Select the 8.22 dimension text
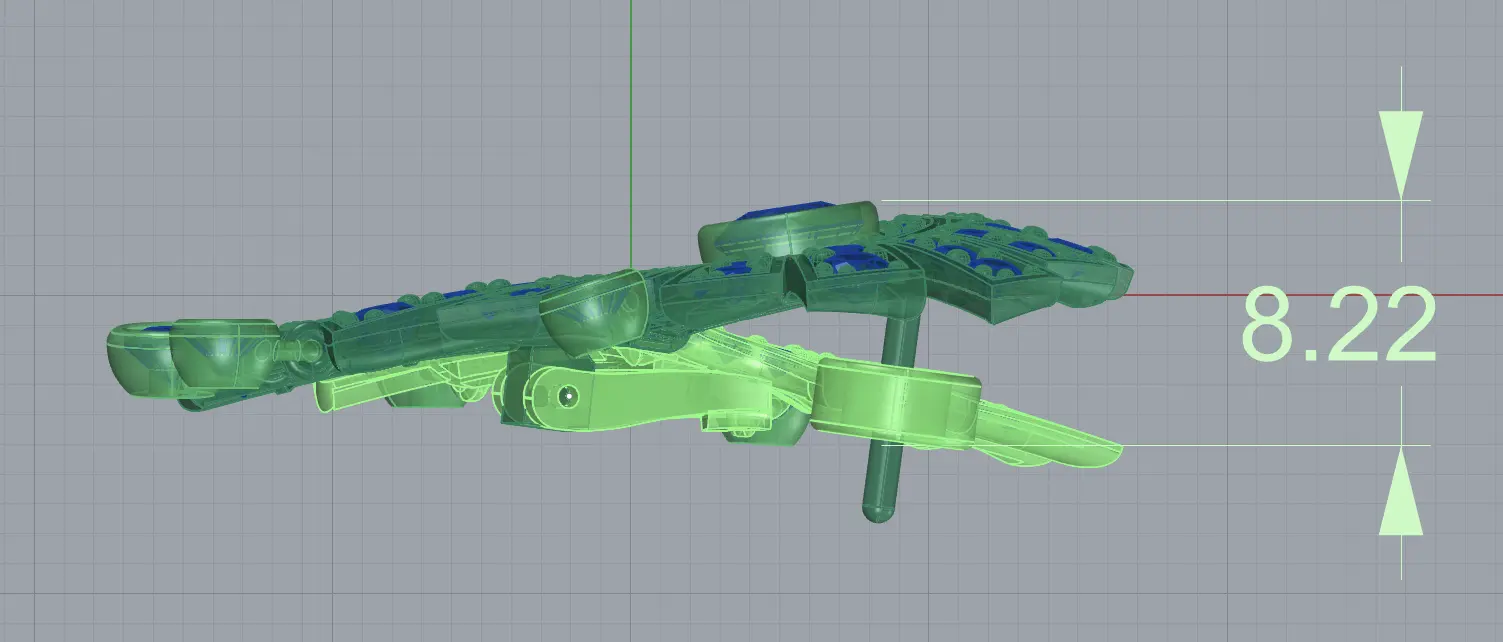 click(x=1338, y=326)
